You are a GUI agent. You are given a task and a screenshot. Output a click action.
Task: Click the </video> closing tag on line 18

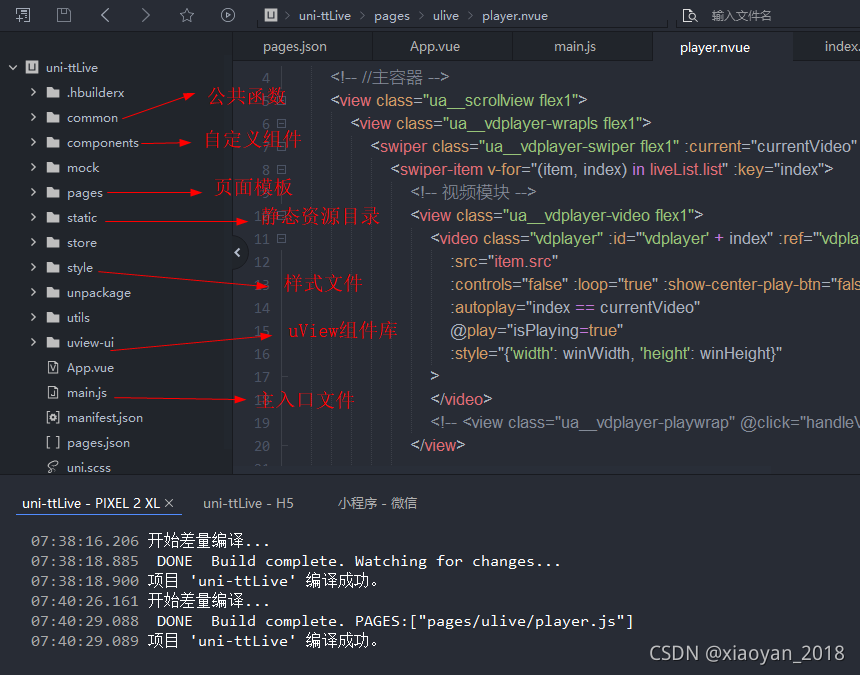pyautogui.click(x=461, y=399)
